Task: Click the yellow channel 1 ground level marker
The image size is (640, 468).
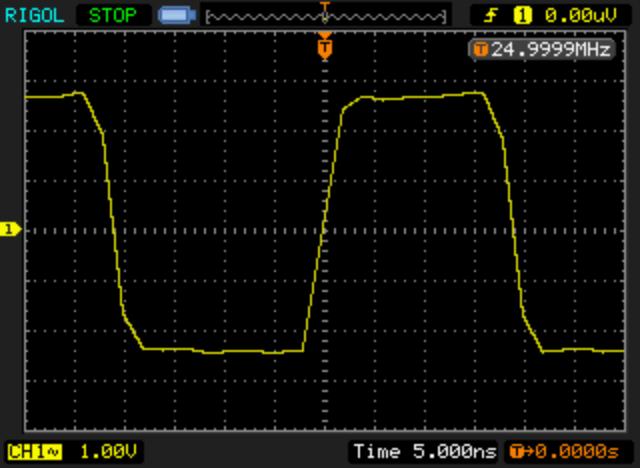Action: (x=10, y=229)
